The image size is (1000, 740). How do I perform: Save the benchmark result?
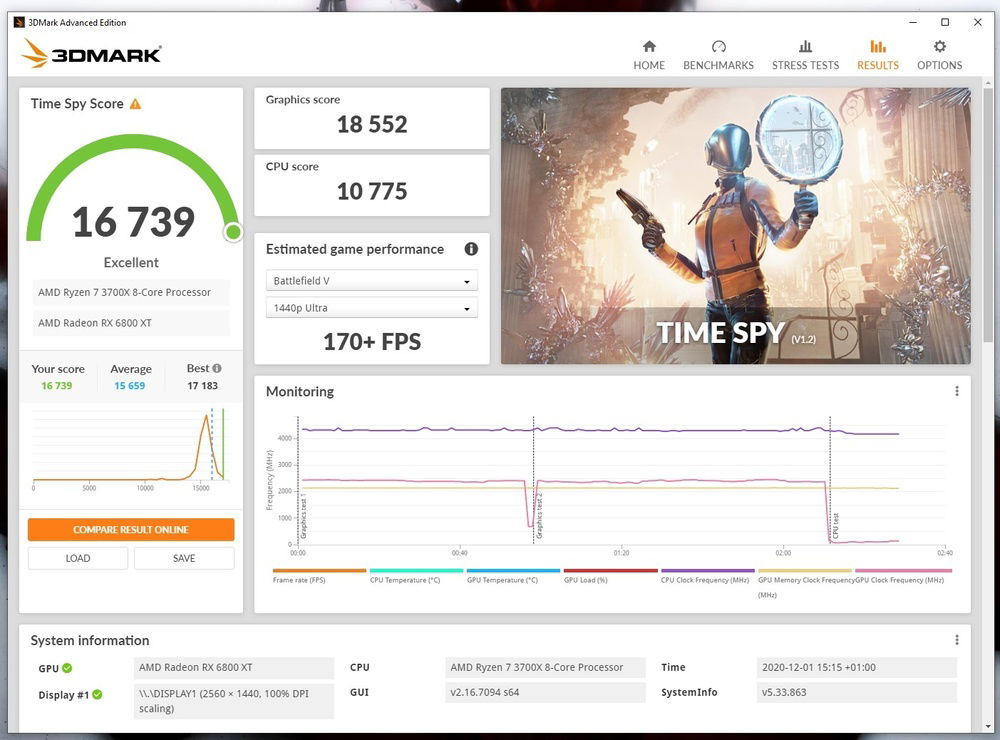tap(184, 558)
